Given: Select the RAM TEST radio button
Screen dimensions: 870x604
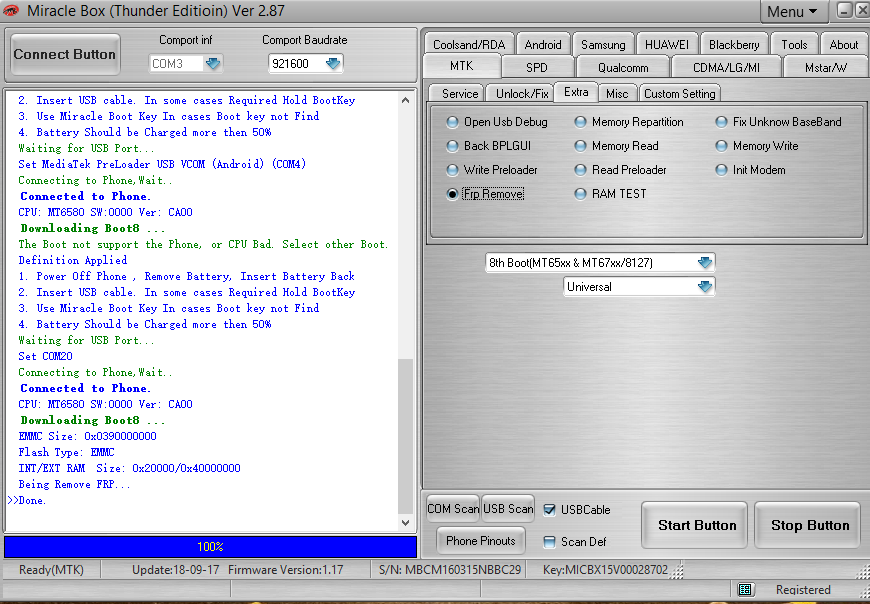Looking at the screenshot, I should tap(580, 194).
